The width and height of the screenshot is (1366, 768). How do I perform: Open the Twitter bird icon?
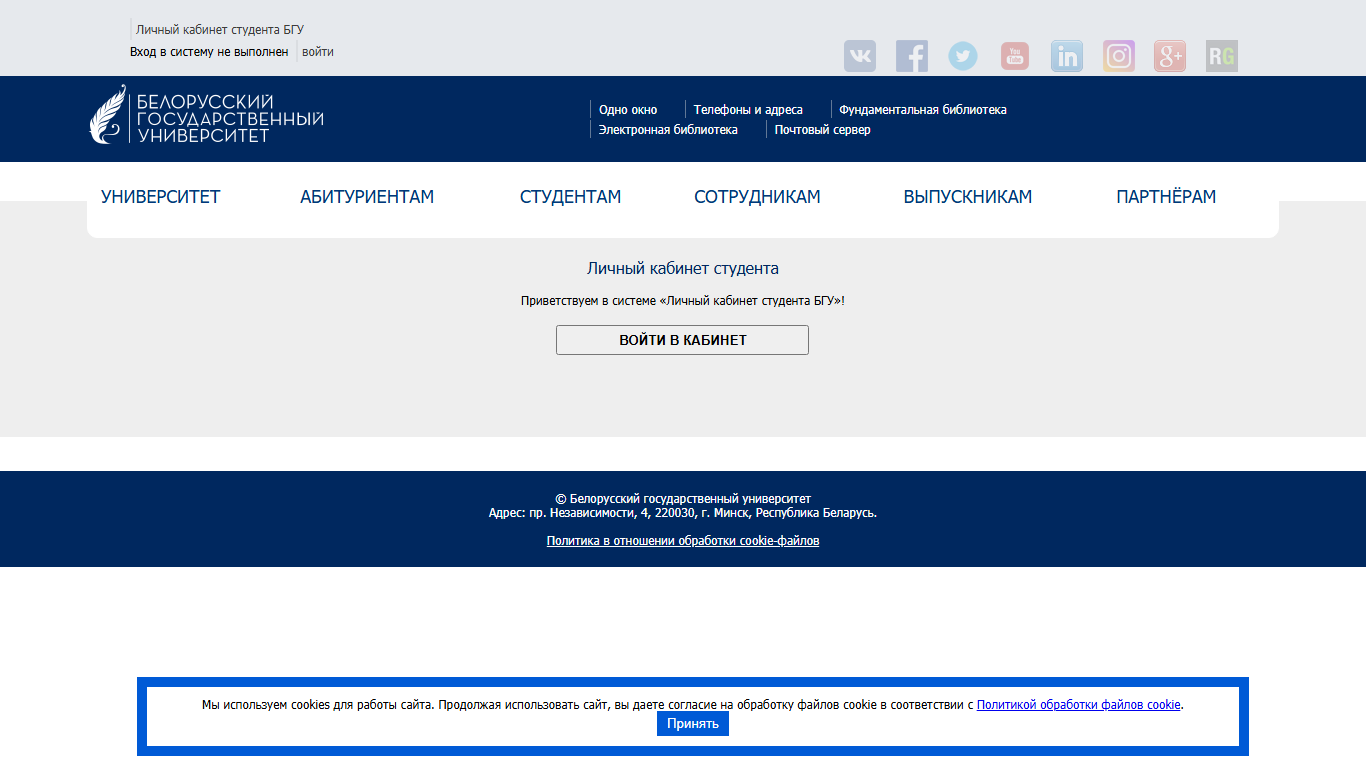pos(963,56)
